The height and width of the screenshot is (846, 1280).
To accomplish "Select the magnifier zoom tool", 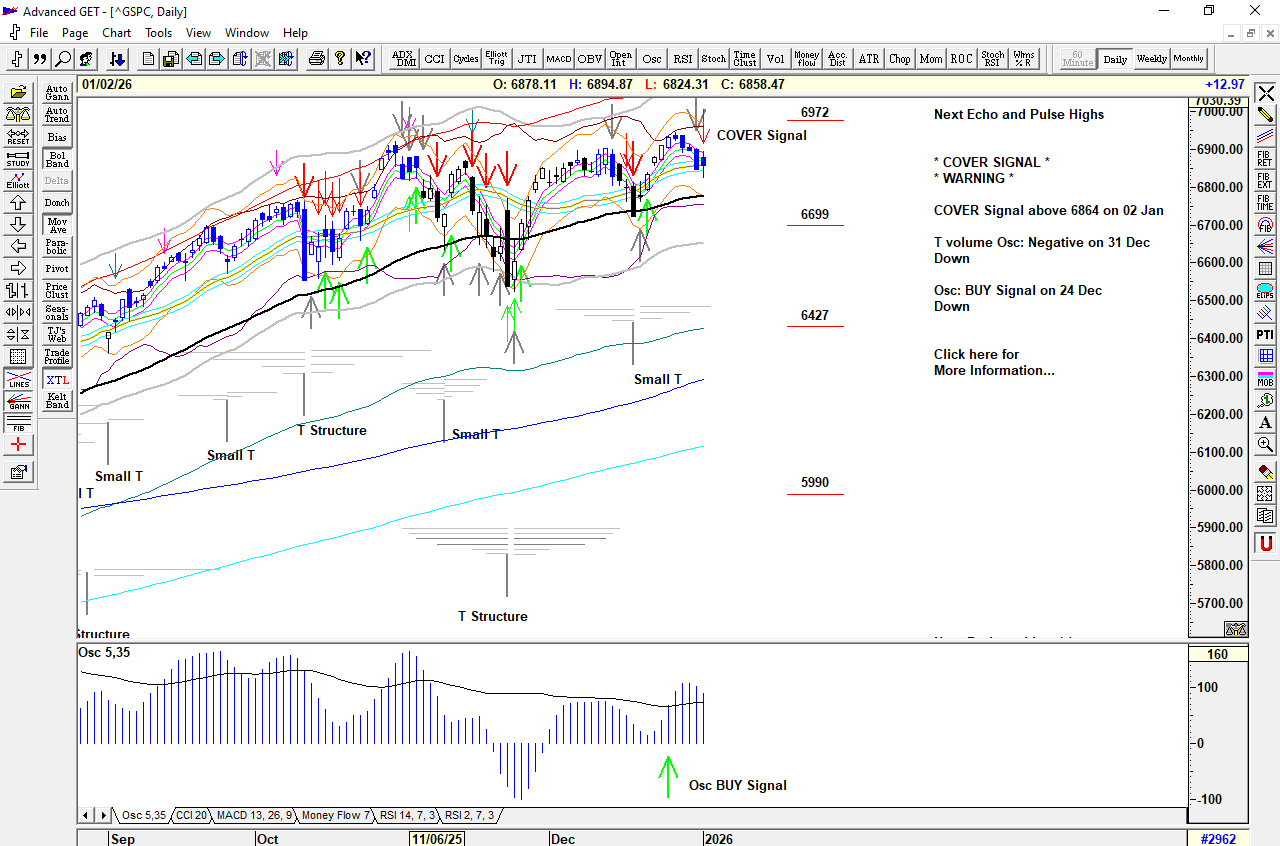I will (x=1265, y=445).
